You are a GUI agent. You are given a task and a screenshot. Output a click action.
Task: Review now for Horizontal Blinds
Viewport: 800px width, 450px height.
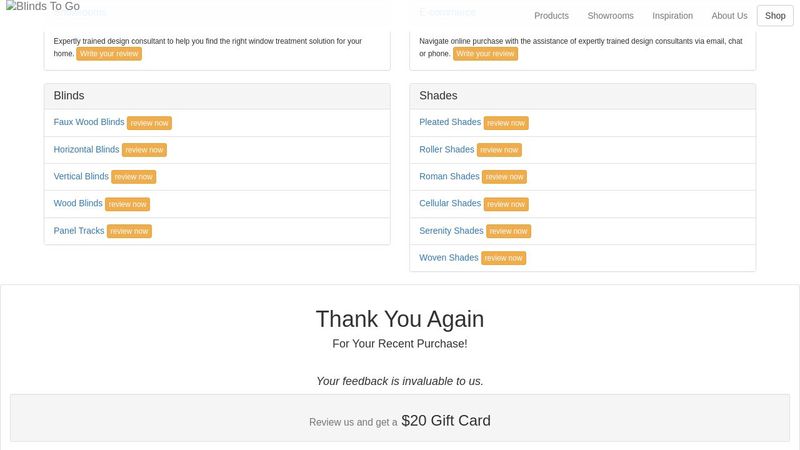(x=144, y=150)
